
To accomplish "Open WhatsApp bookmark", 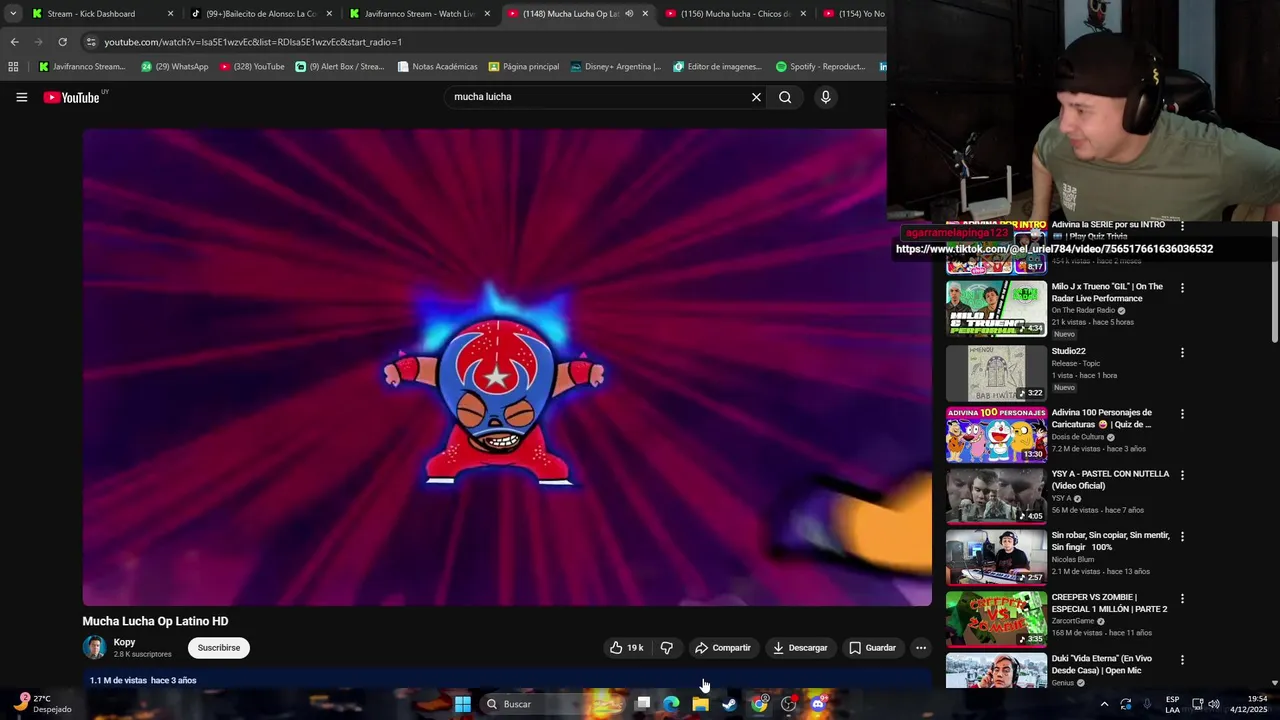I will pyautogui.click(x=174, y=67).
